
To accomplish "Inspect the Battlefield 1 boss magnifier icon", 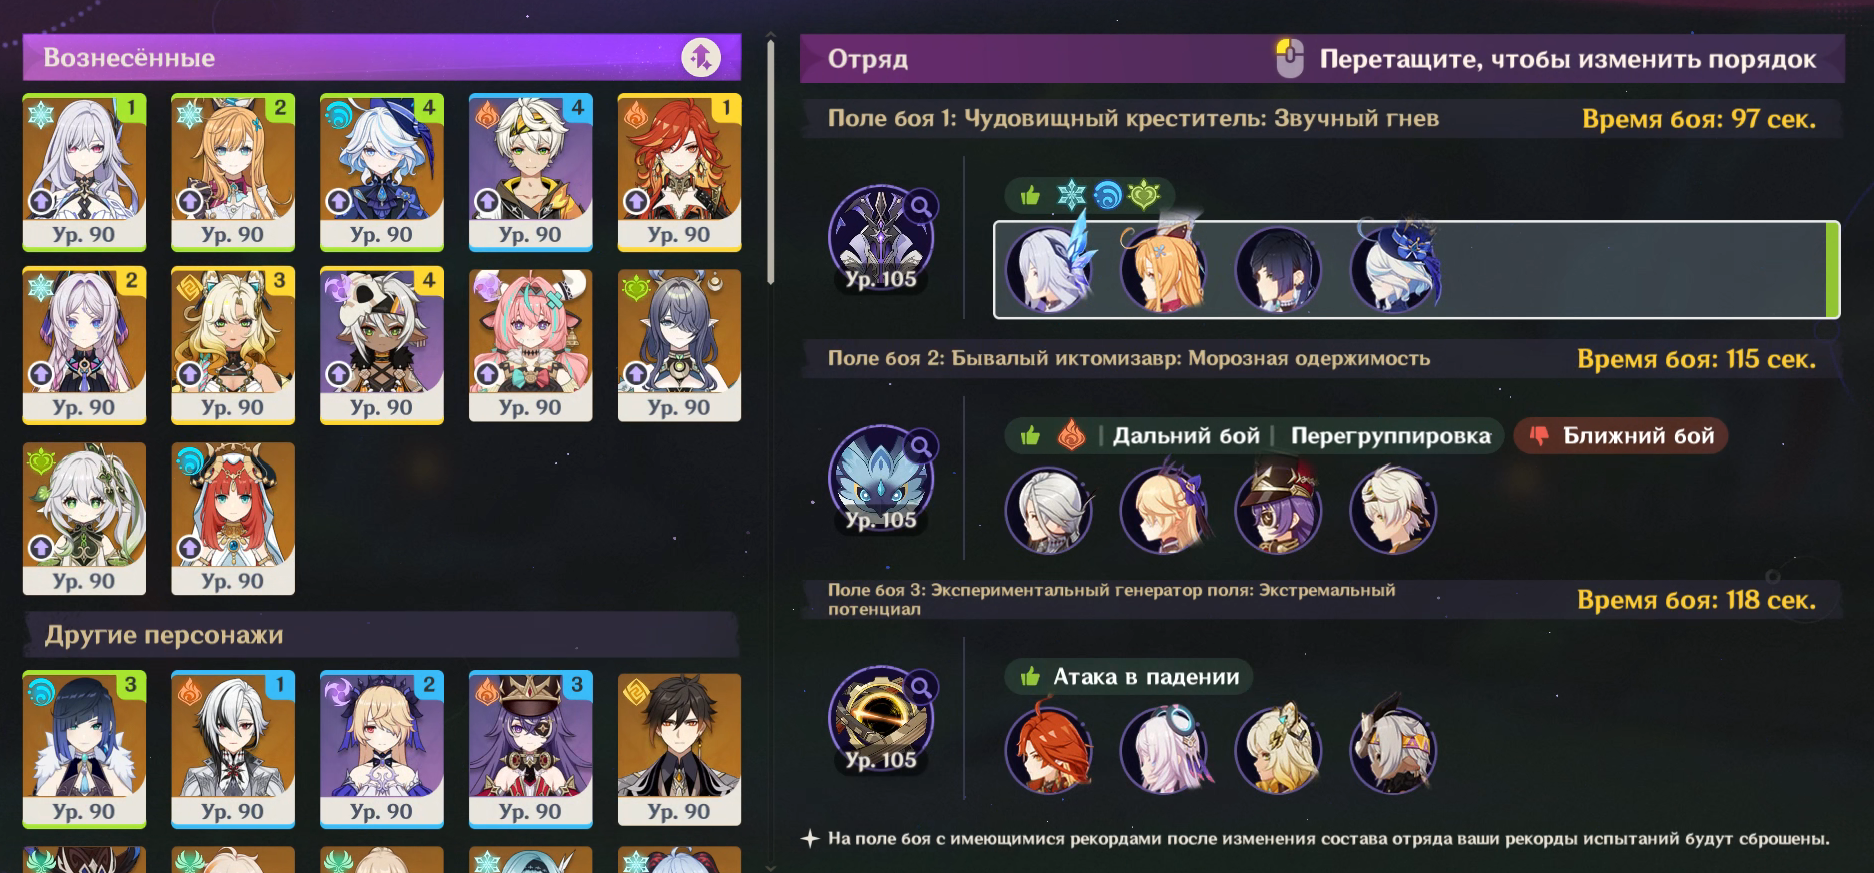I will [x=922, y=206].
